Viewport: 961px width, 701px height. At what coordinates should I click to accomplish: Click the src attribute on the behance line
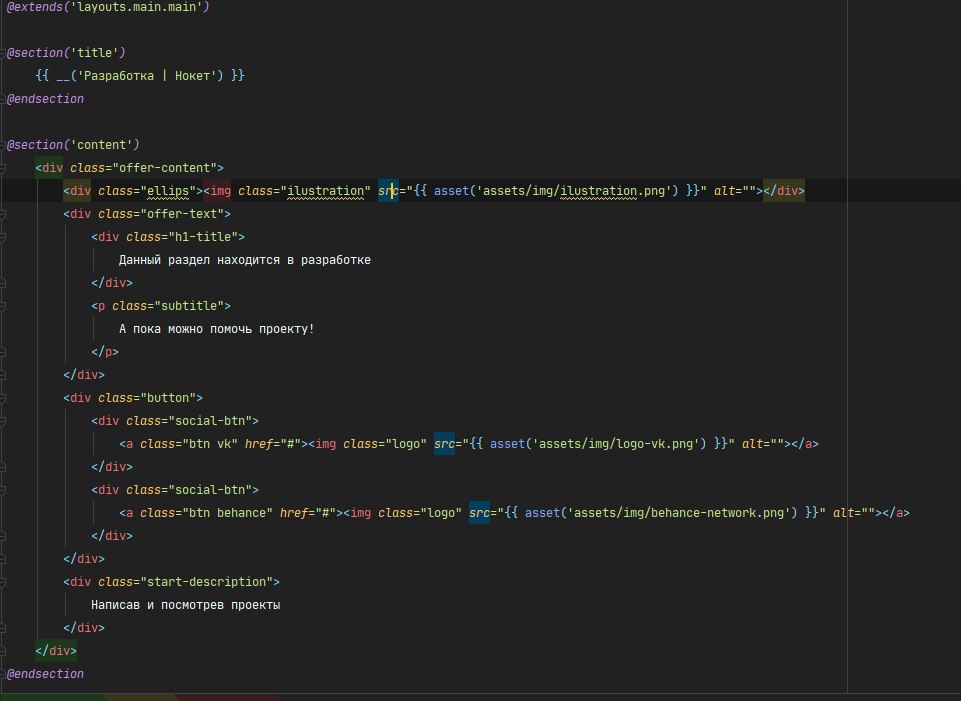coord(479,513)
